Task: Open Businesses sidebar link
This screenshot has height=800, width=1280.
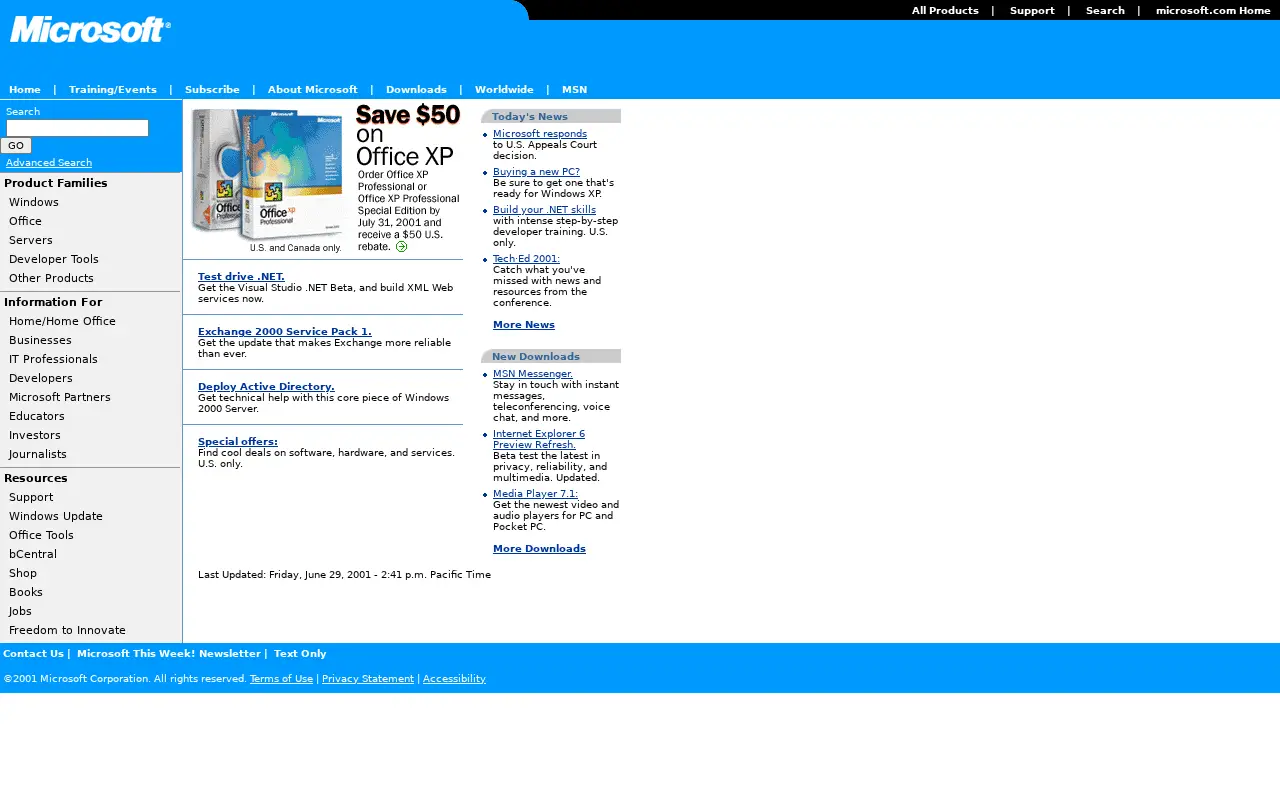Action: (40, 340)
